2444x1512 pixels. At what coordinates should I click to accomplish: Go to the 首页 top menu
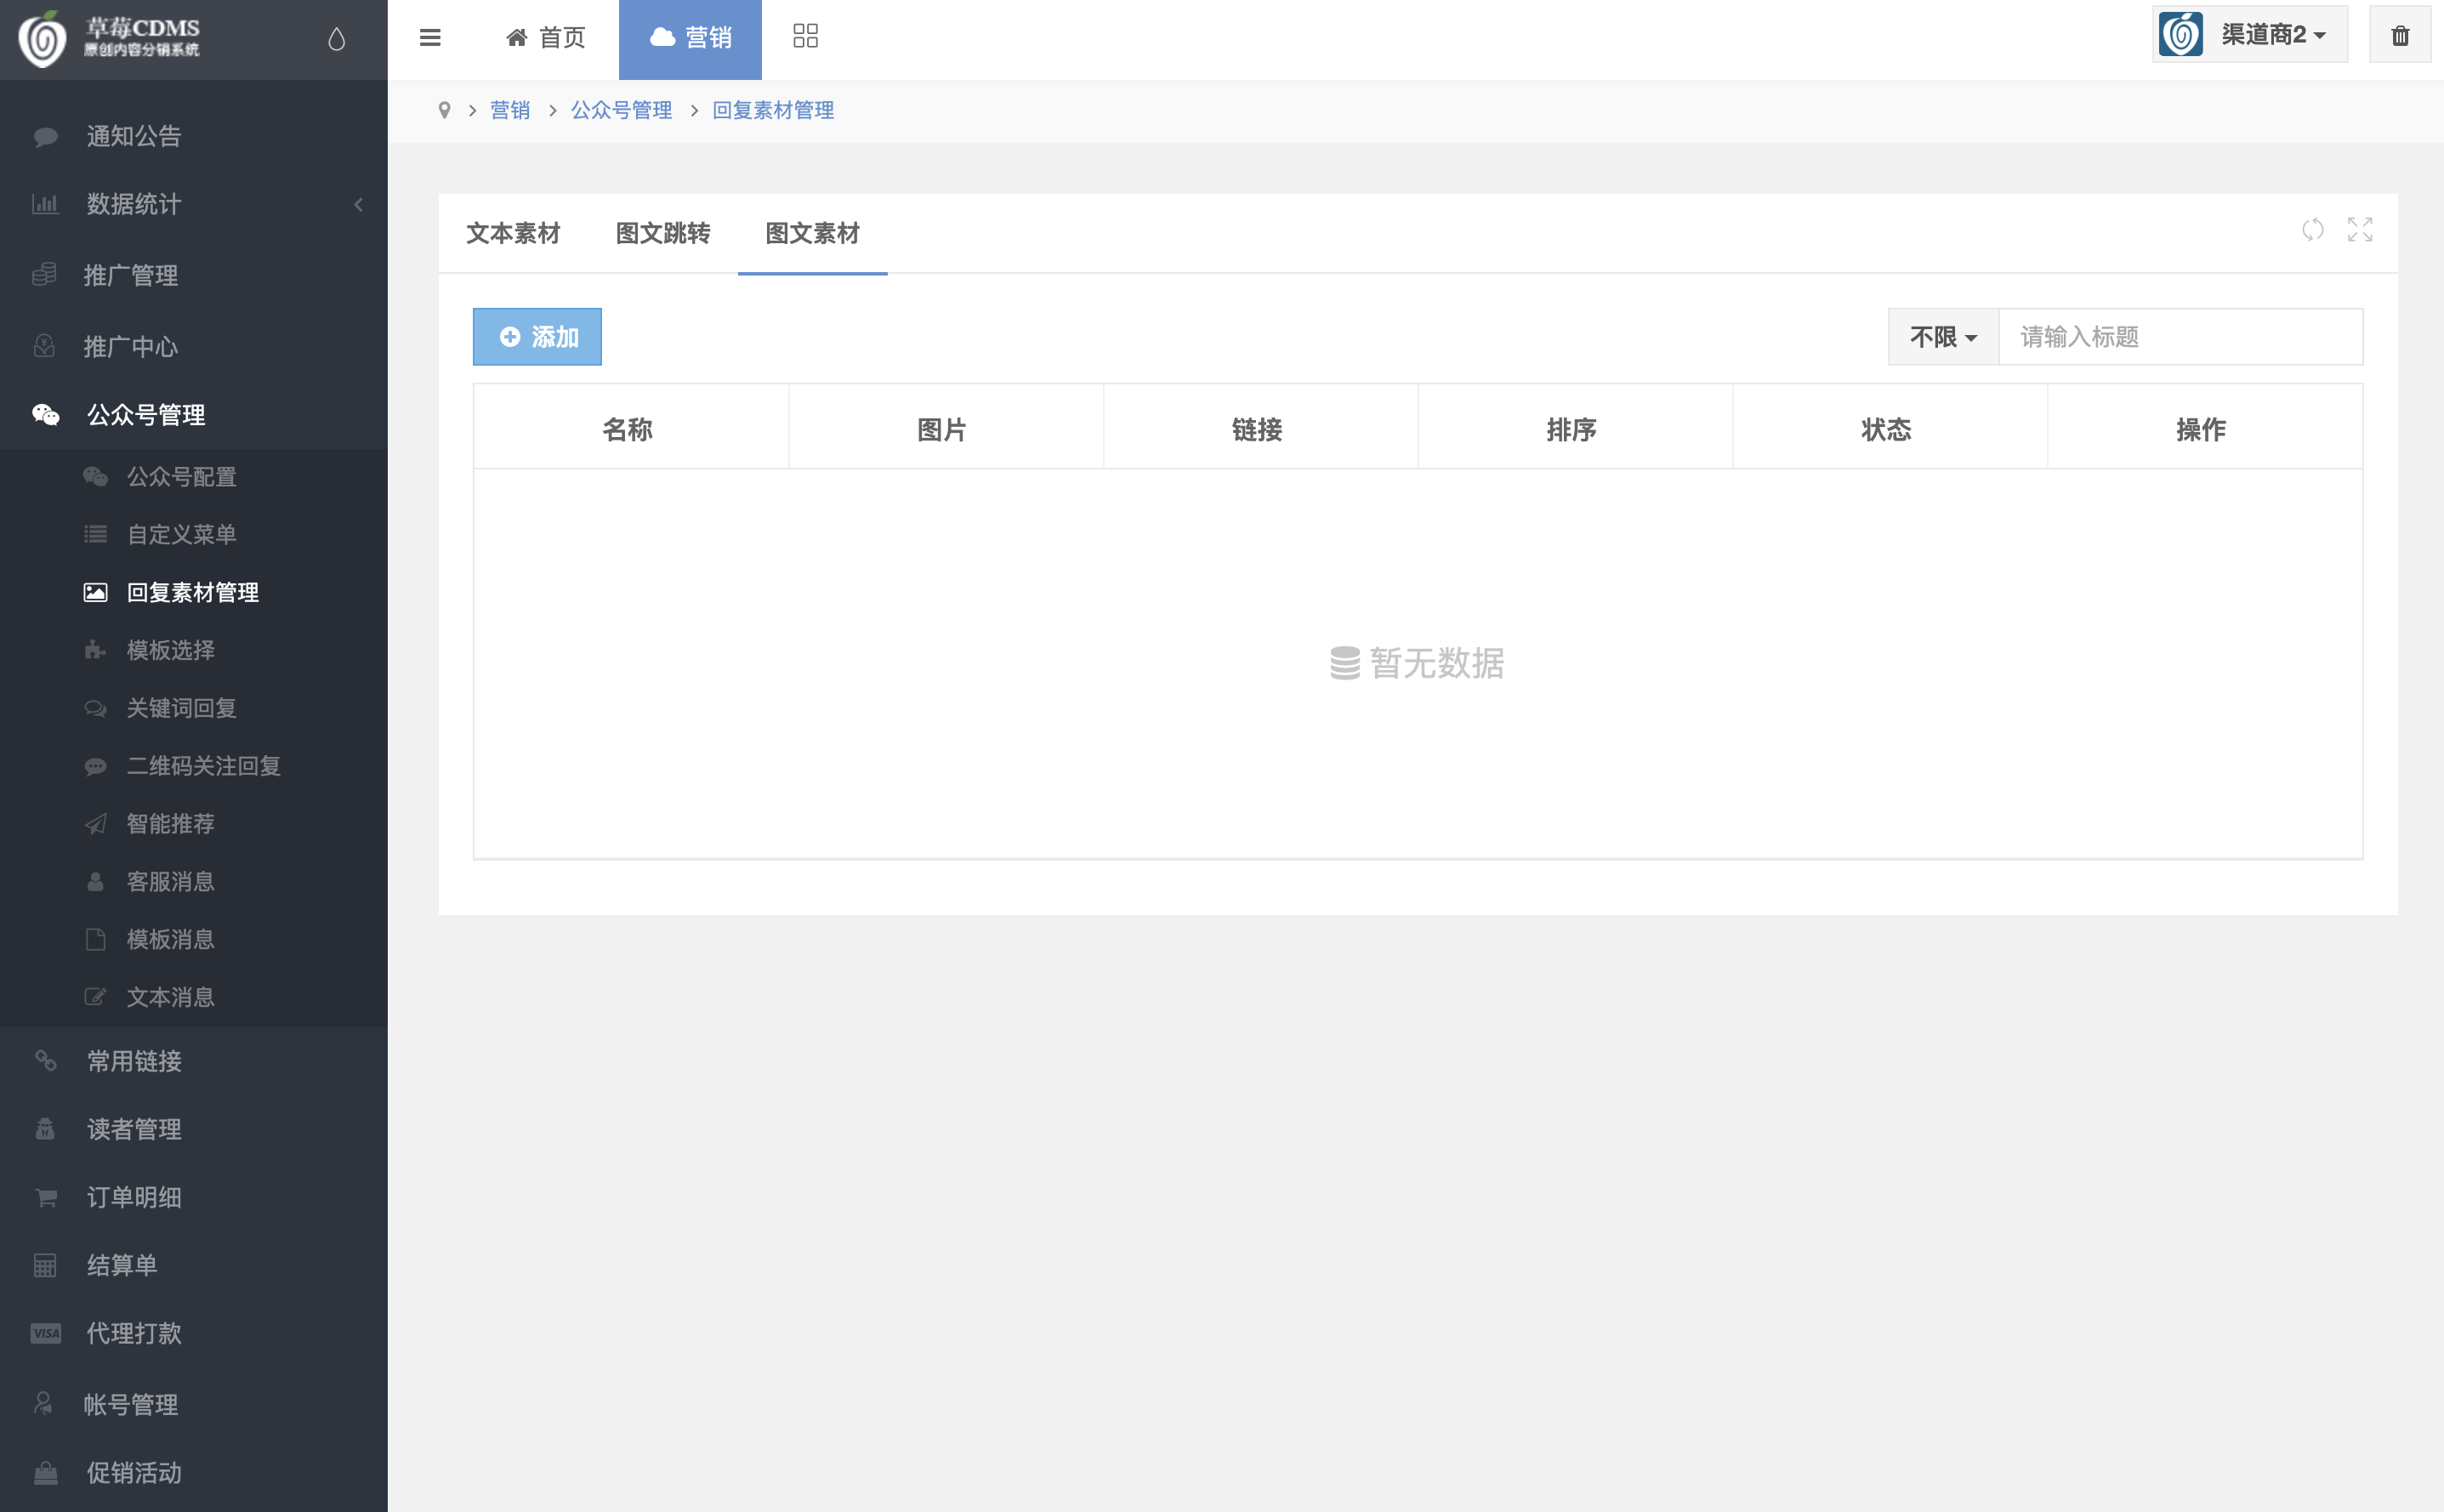[x=546, y=38]
